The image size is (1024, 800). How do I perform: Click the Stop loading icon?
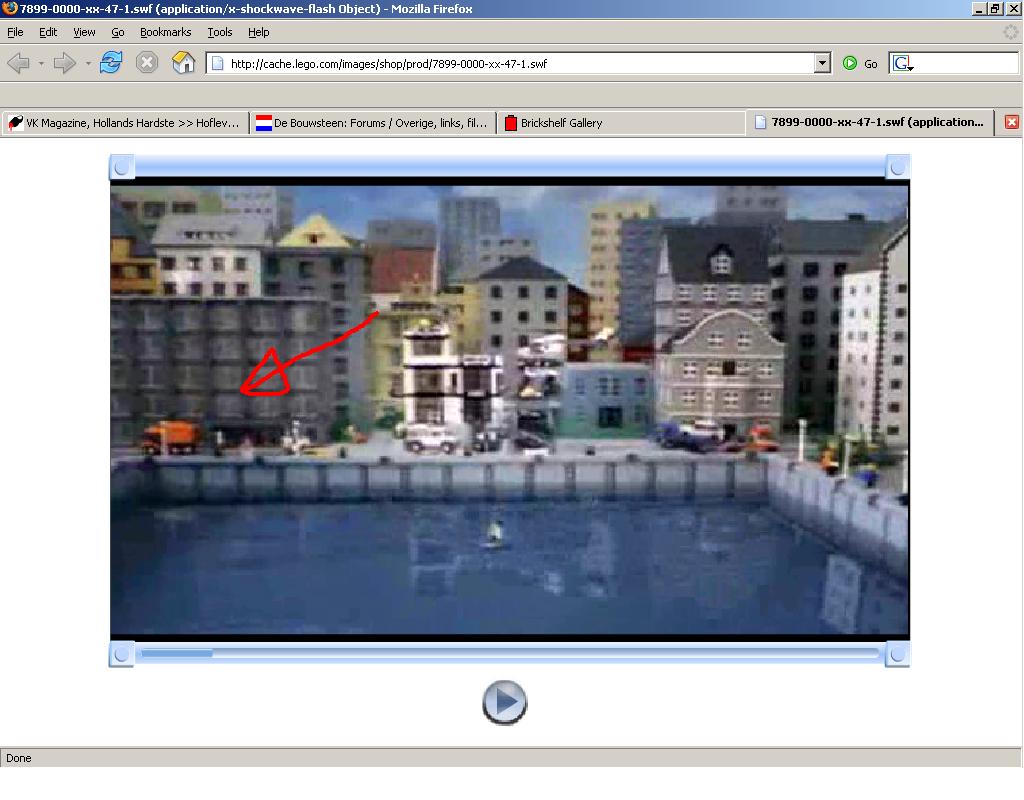coord(147,63)
